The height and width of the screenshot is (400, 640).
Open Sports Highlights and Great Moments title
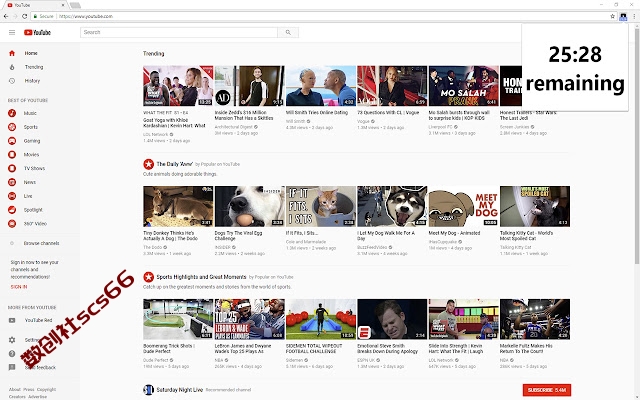pos(201,277)
